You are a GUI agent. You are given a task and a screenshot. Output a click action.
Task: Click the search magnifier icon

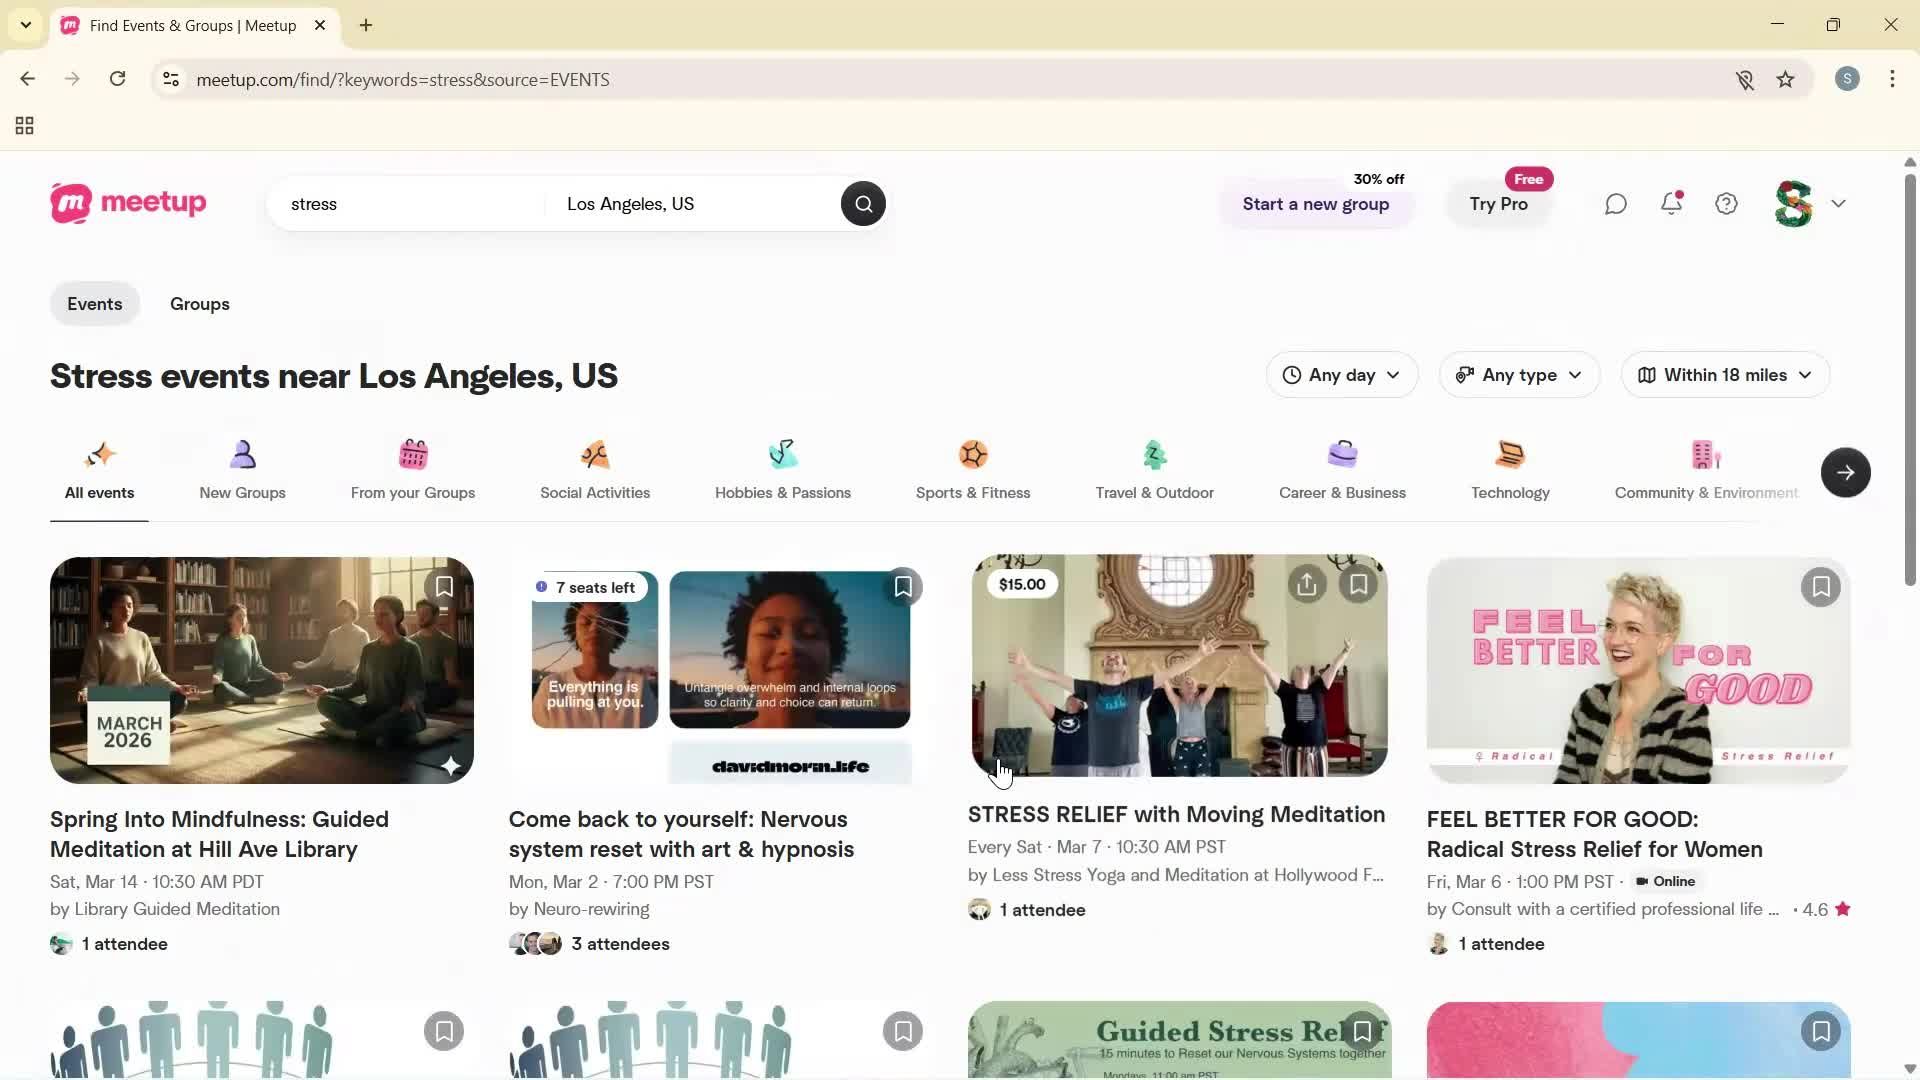(x=862, y=203)
